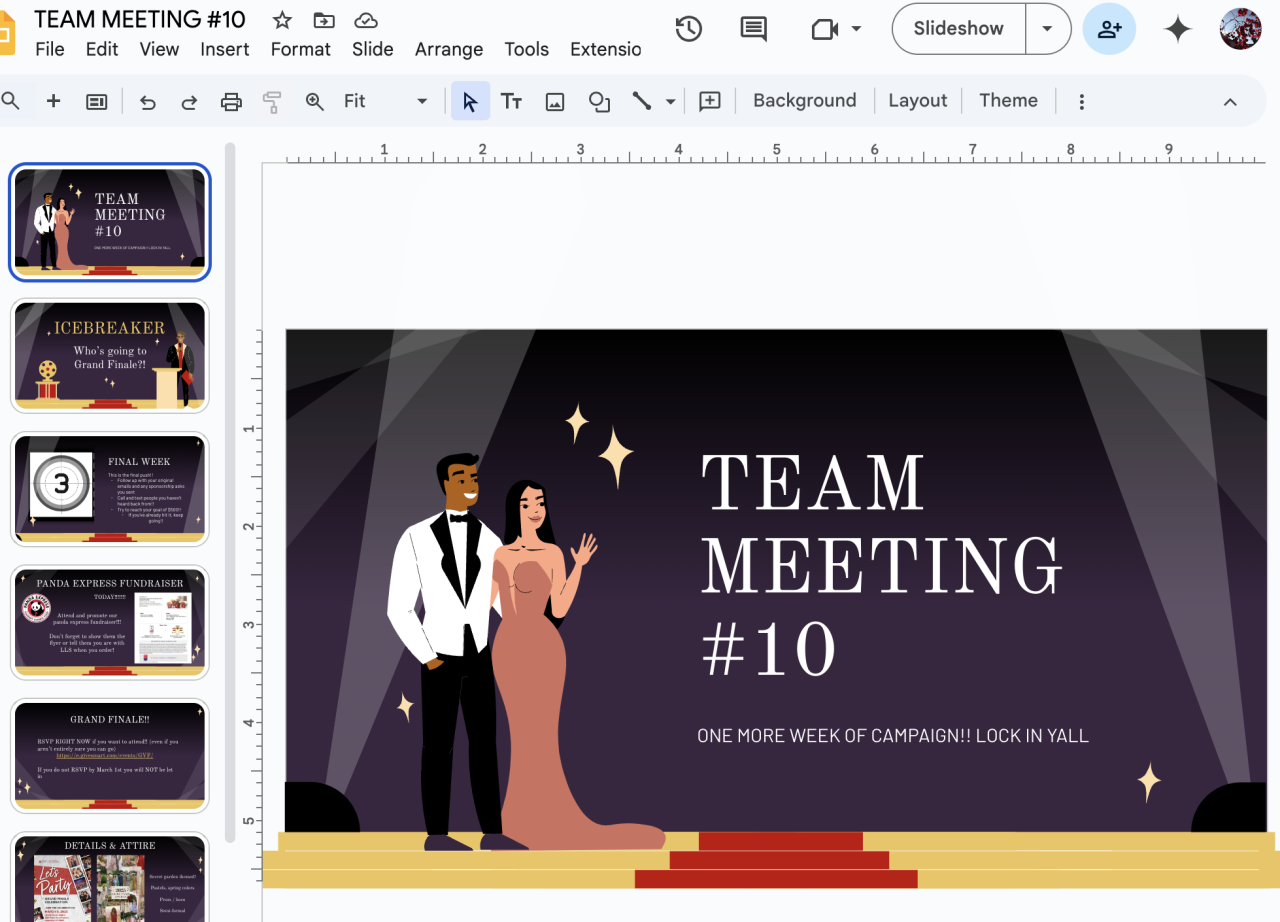This screenshot has height=922, width=1280.
Task: Expand the Slideshow options dropdown arrow
Action: [1047, 28]
